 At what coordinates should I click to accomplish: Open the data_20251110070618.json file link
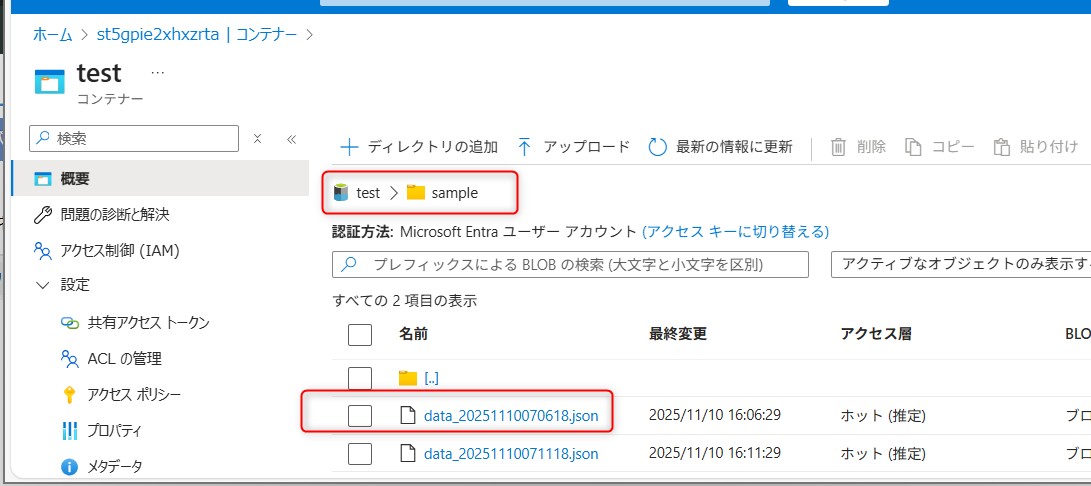pyautogui.click(x=511, y=416)
